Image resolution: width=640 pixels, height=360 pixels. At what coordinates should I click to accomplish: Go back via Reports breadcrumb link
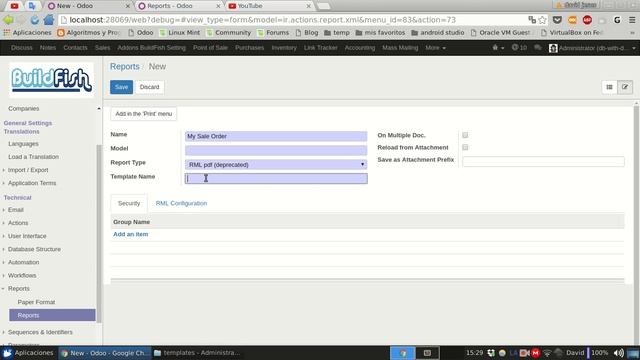click(x=124, y=67)
